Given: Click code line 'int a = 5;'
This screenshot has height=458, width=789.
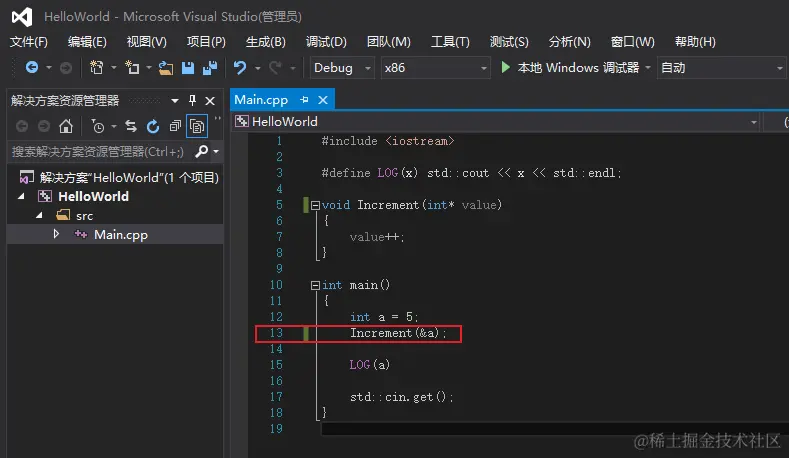Looking at the screenshot, I should [x=384, y=317].
